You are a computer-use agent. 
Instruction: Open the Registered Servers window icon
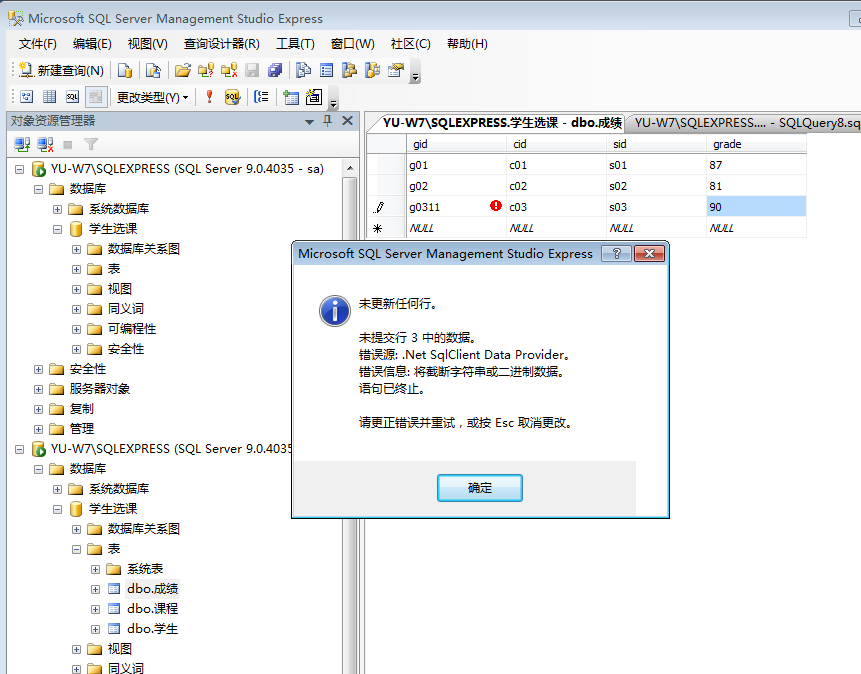point(303,70)
